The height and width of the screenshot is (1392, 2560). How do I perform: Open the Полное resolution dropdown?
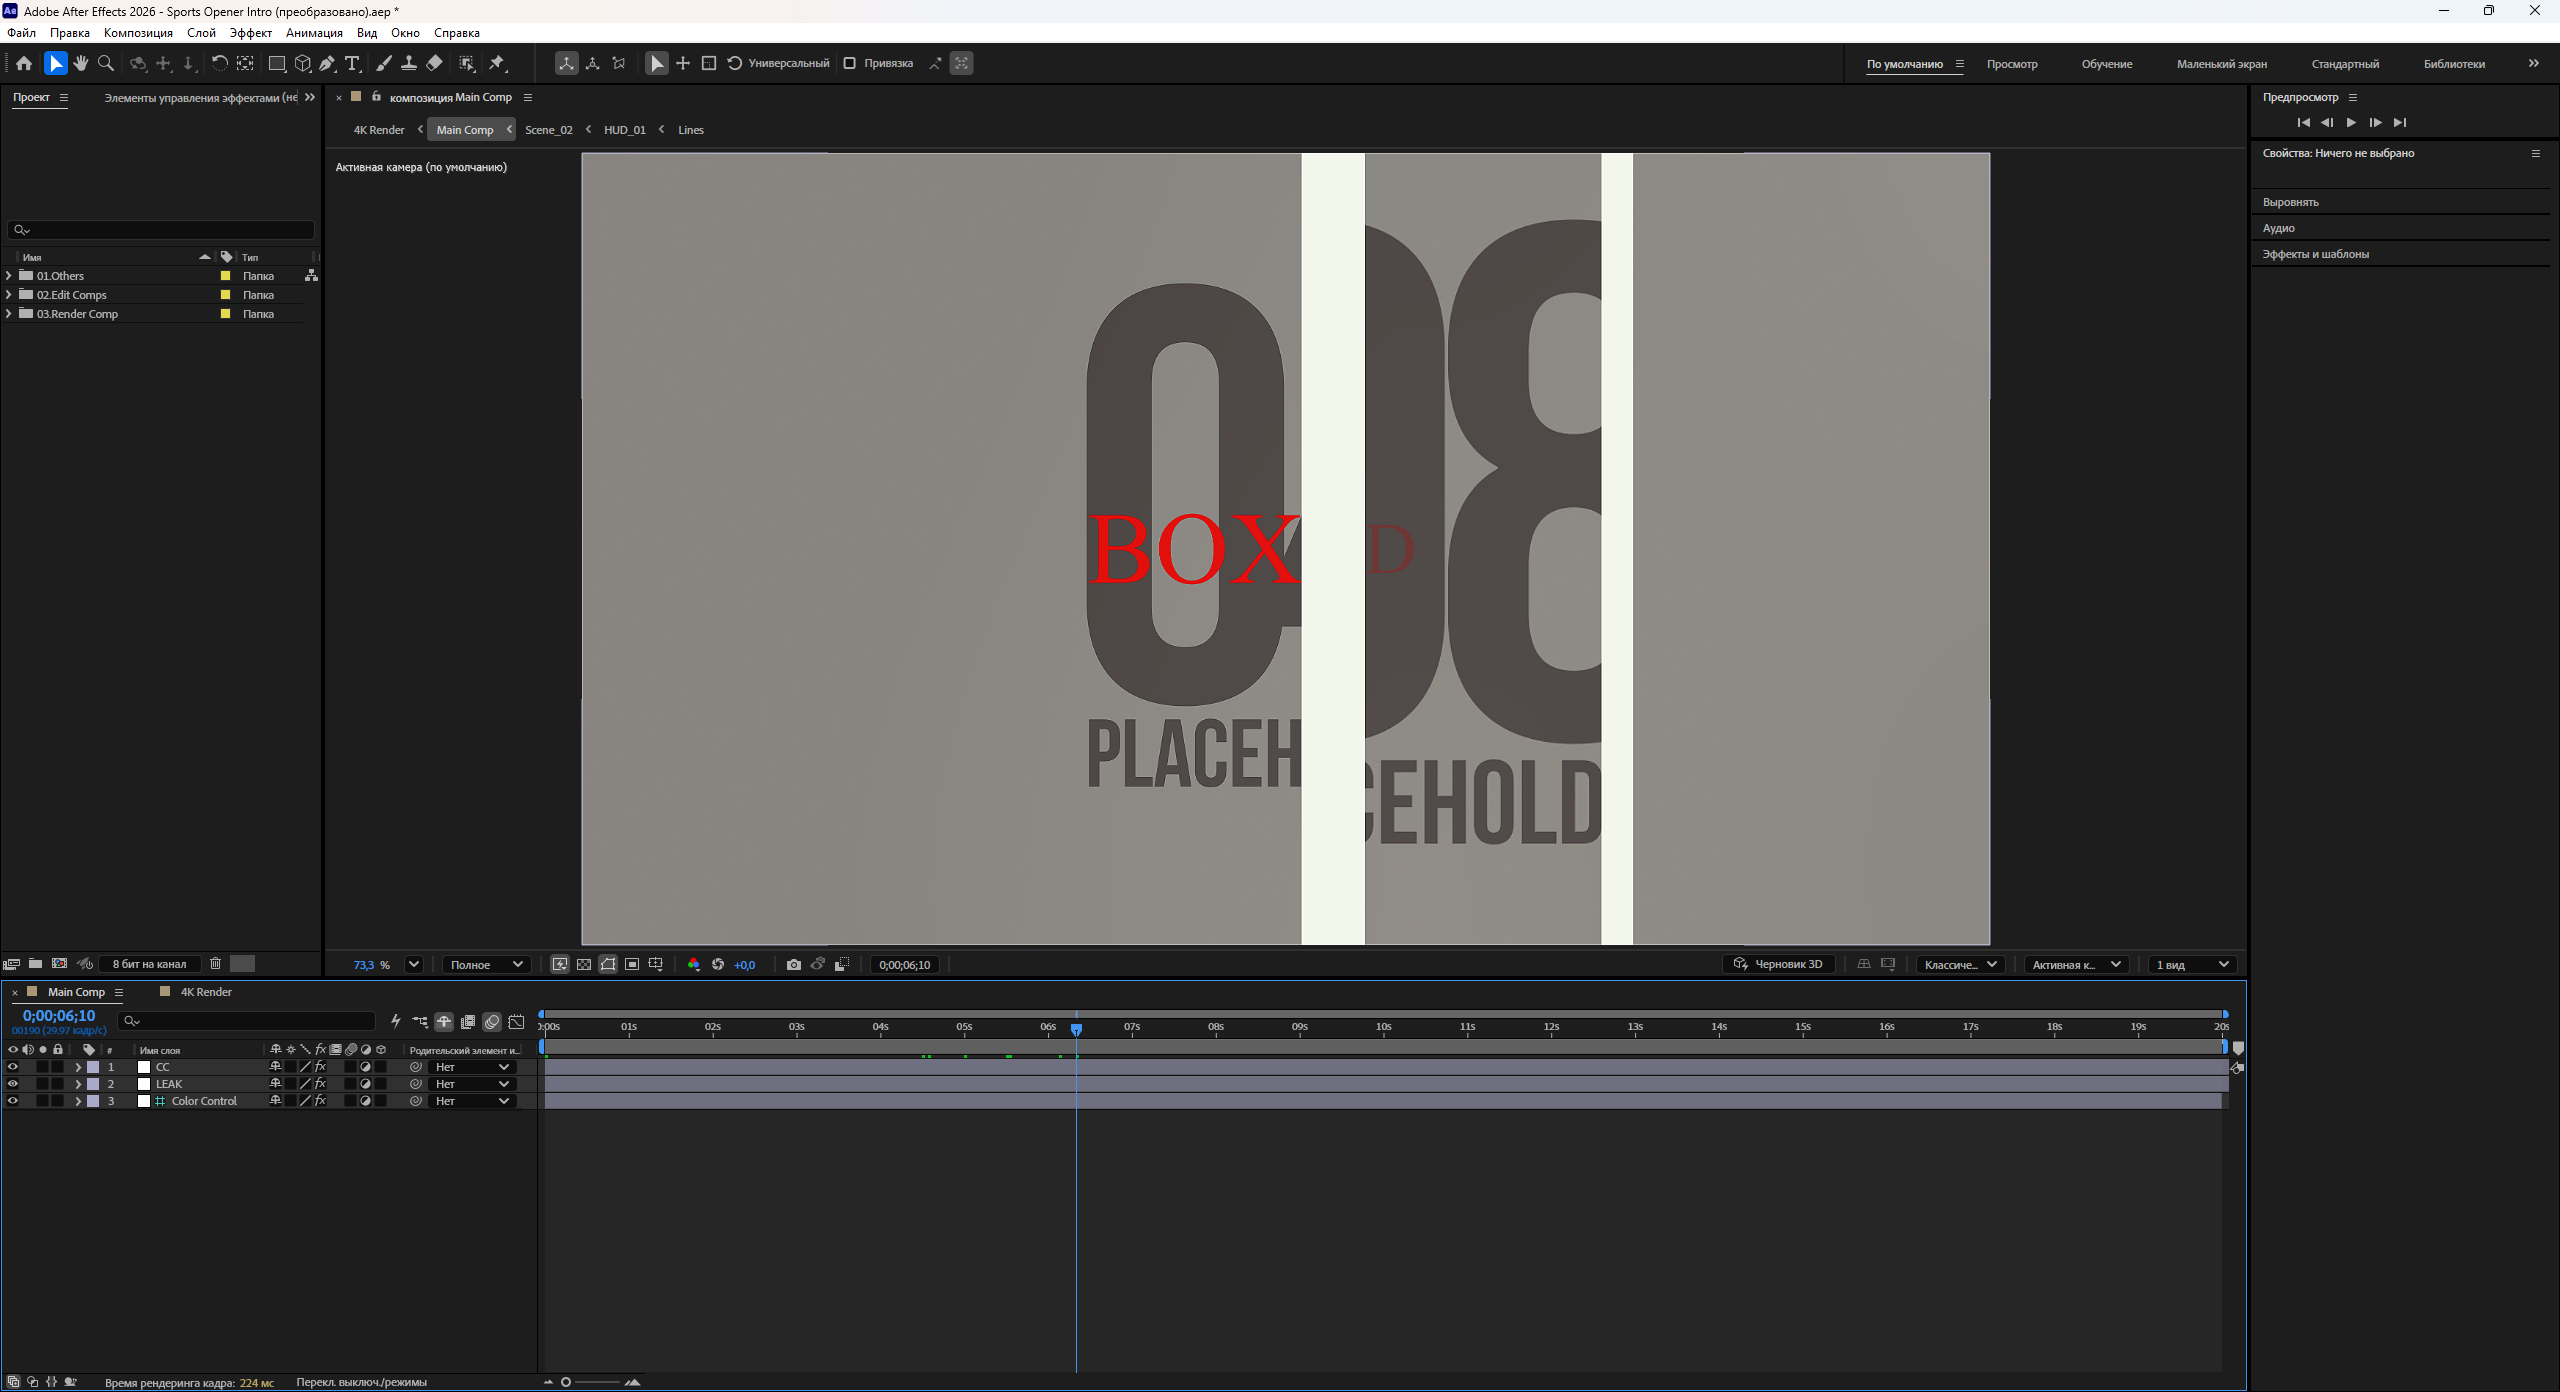(486, 964)
